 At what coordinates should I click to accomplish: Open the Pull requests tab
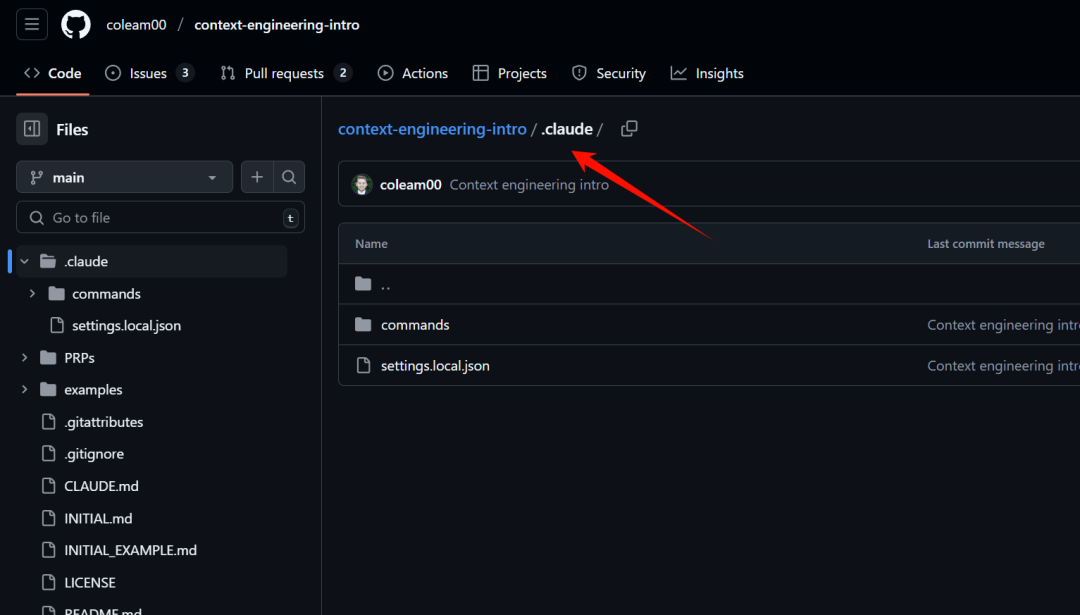click(x=286, y=73)
